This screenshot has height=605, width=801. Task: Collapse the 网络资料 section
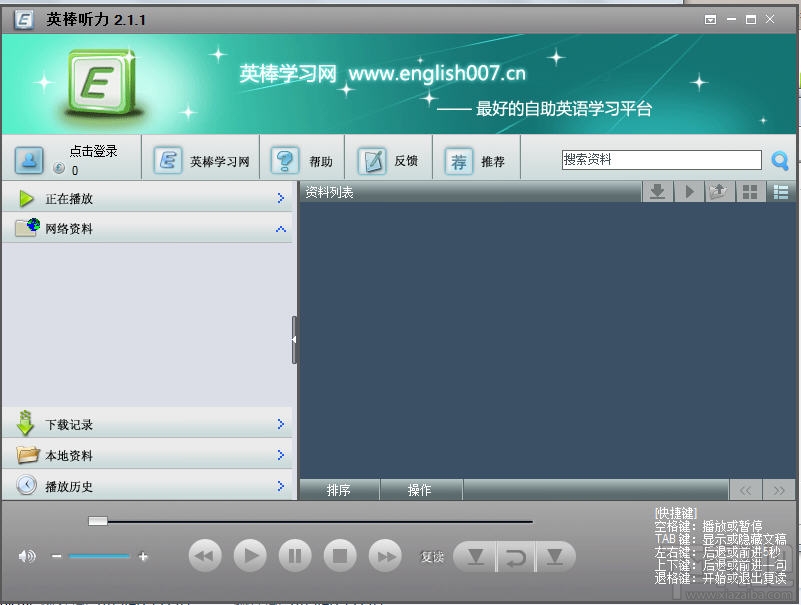coord(148,228)
